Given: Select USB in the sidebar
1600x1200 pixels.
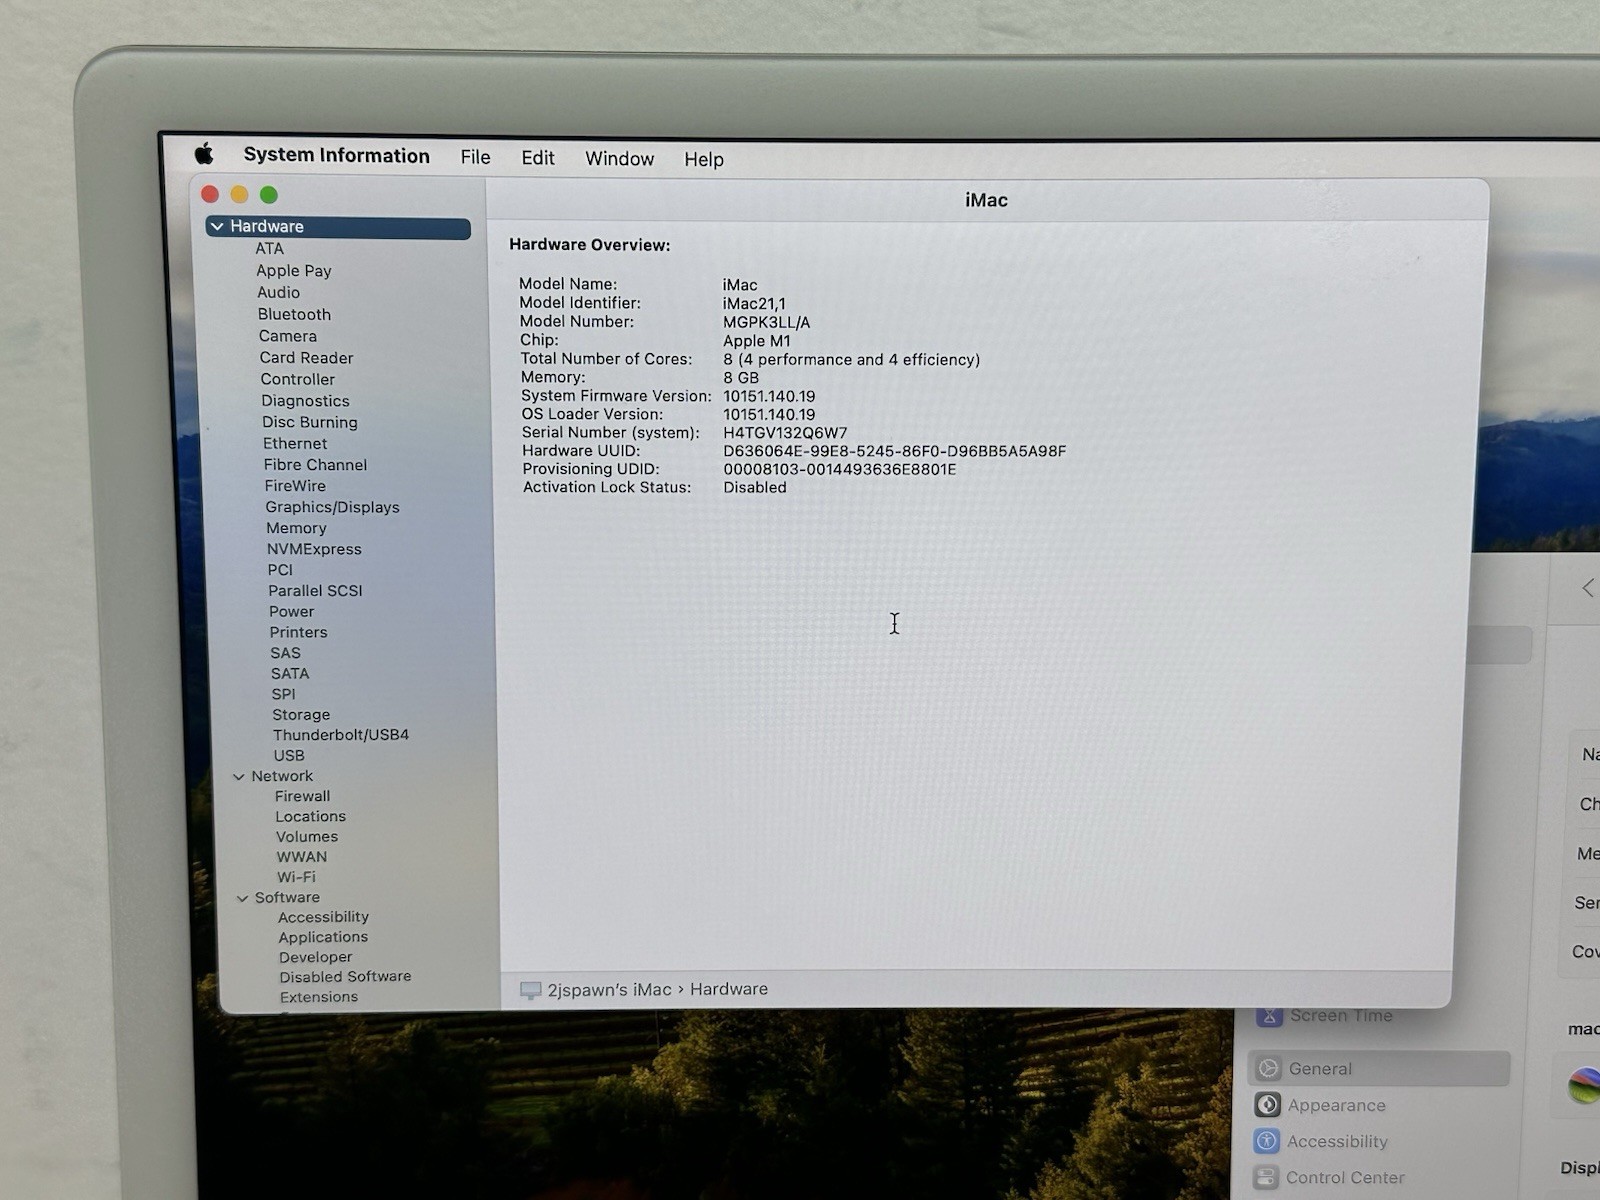Looking at the screenshot, I should click(x=289, y=756).
